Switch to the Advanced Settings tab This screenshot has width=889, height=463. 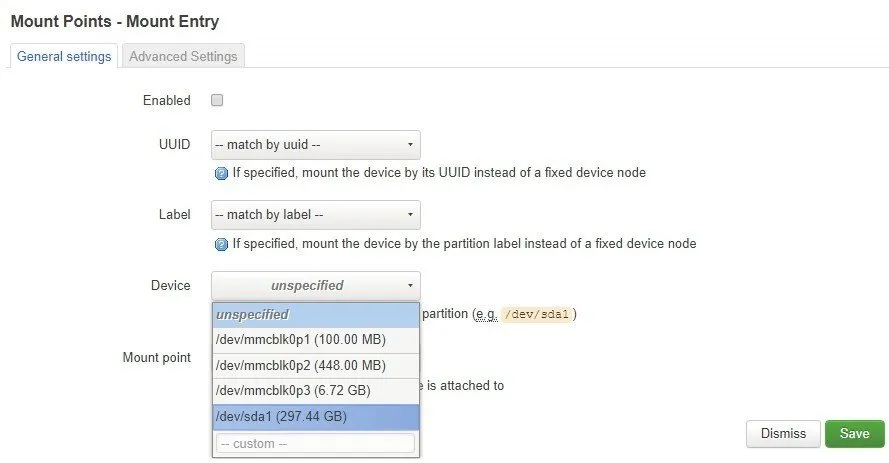183,56
